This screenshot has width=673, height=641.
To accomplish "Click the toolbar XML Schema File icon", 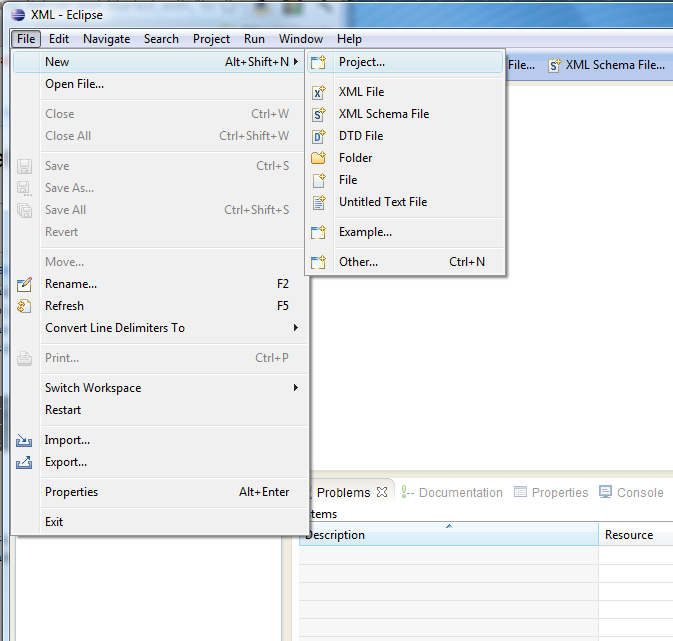I will coord(555,65).
